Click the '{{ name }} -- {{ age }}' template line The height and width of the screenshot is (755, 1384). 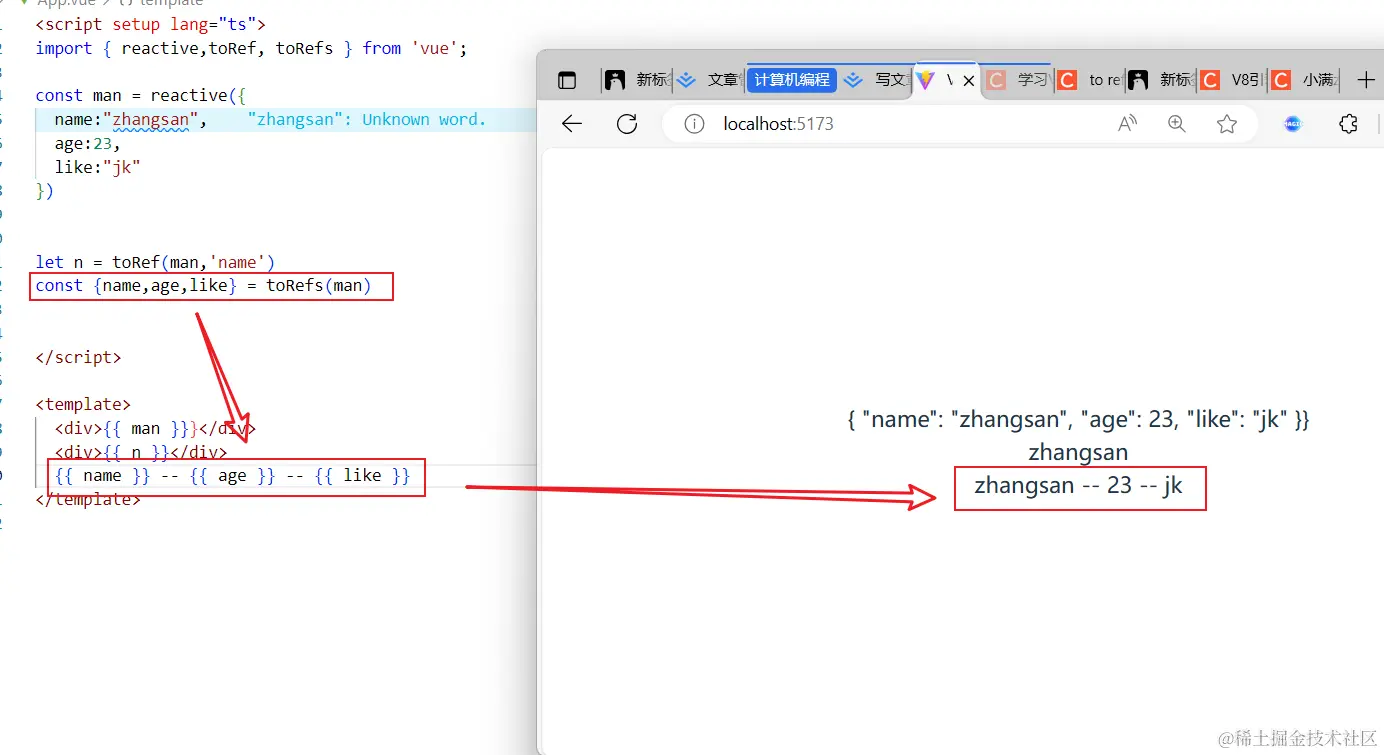pos(233,476)
